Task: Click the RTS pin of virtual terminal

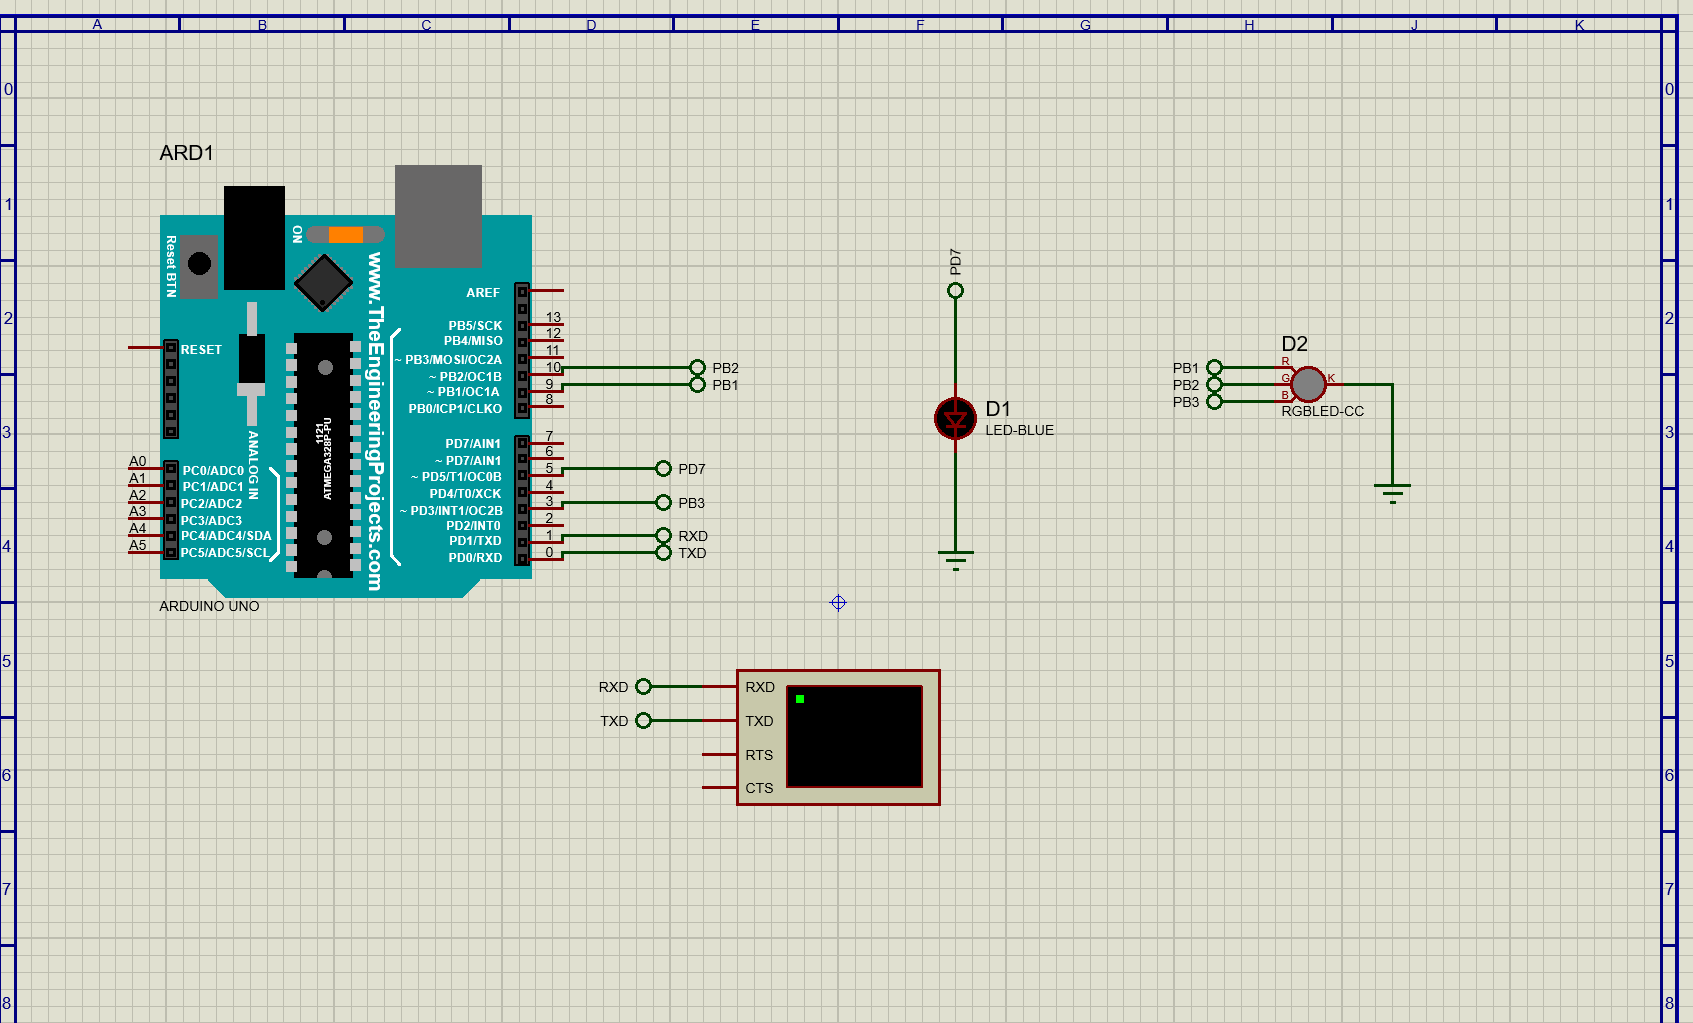Action: pyautogui.click(x=720, y=755)
